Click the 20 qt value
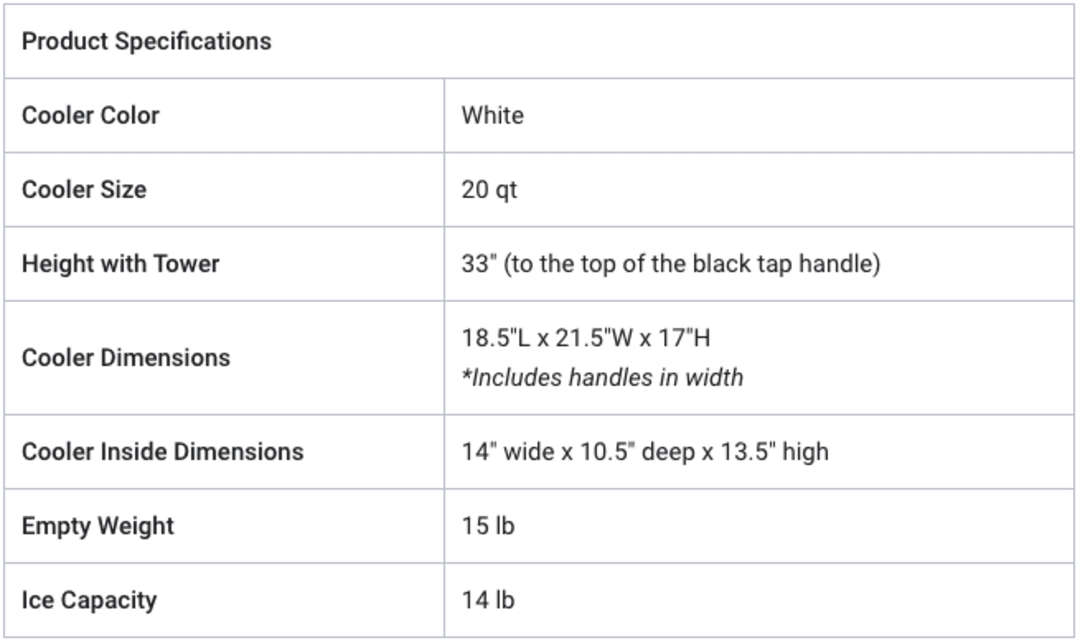Screen dimensions: 1080x643 click(489, 189)
